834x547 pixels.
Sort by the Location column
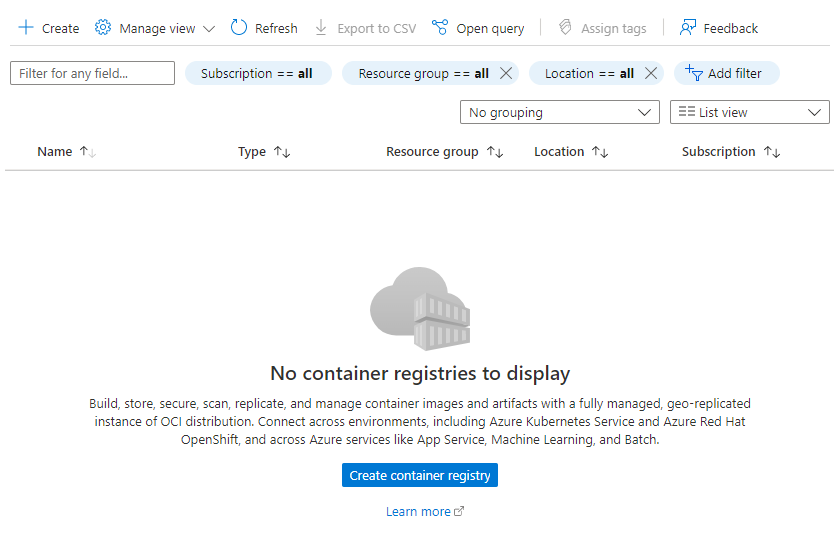(559, 152)
